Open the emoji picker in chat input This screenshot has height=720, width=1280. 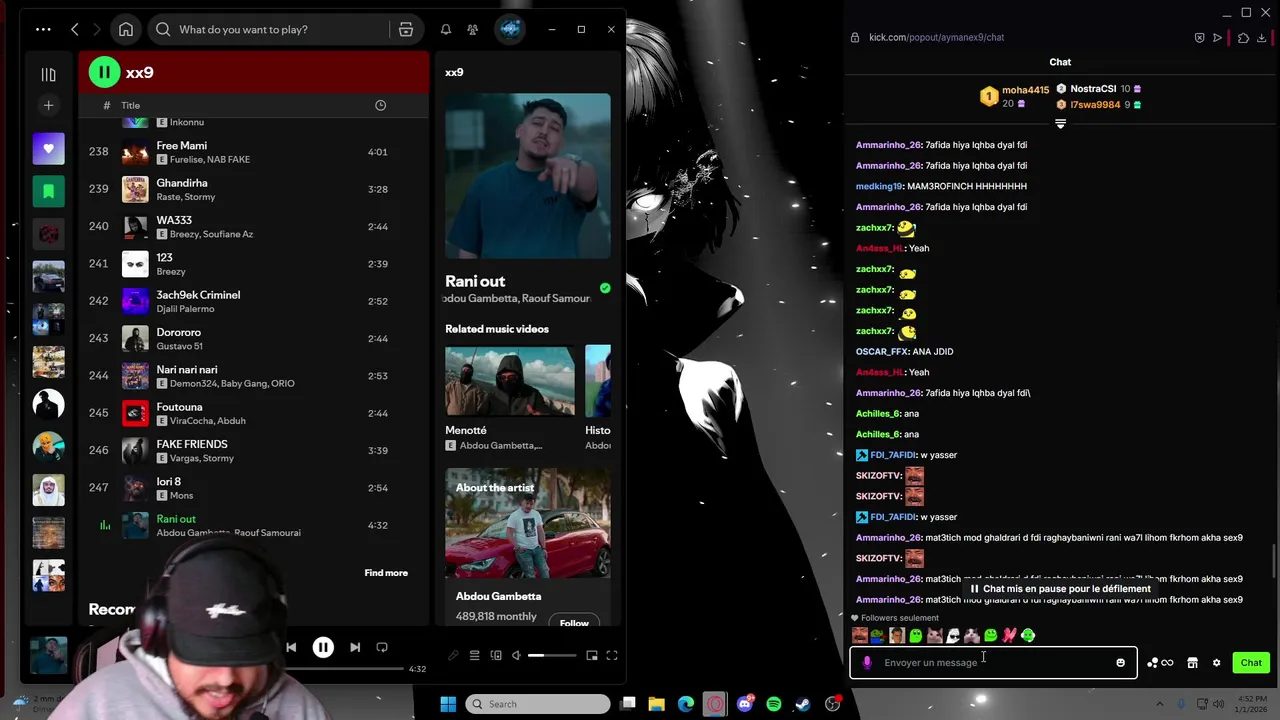point(1120,662)
